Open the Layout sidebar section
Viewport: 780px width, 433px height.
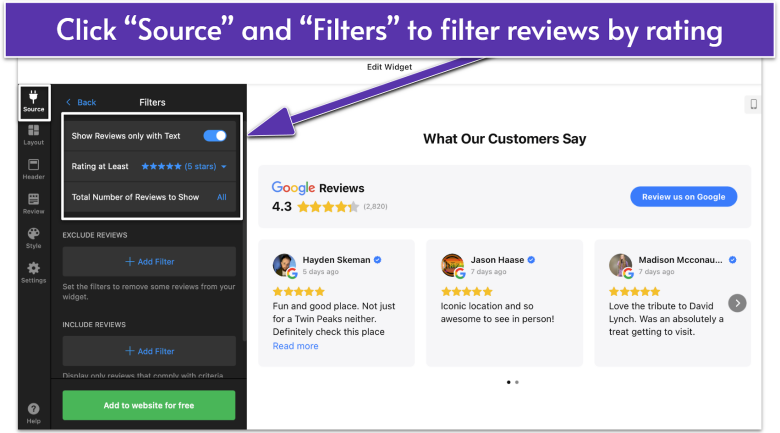33,135
